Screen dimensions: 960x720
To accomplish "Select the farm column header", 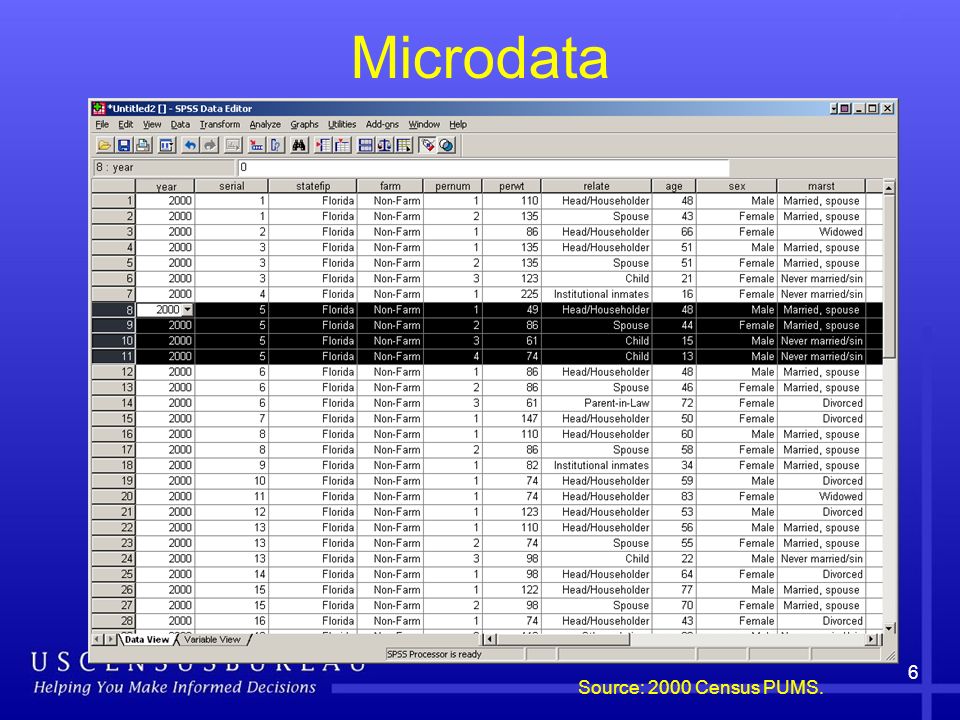I will [x=390, y=186].
